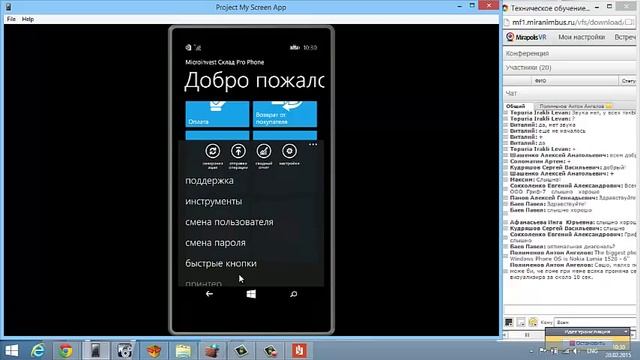Click the MirapolisVR logo
Image resolution: width=640 pixels, height=360 pixels.
pyautogui.click(x=527, y=37)
